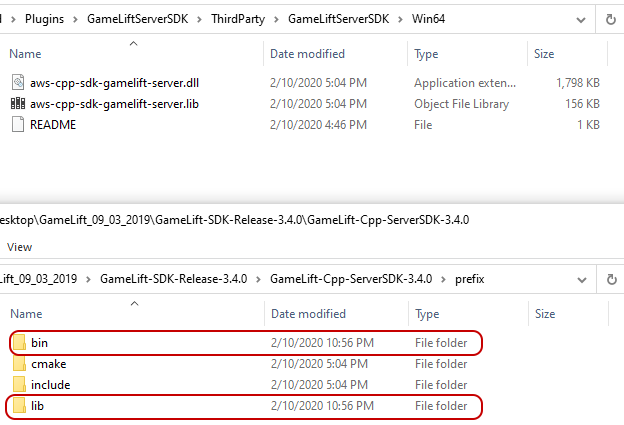Click the lib folder icon
The height and width of the screenshot is (425, 624).
19,406
